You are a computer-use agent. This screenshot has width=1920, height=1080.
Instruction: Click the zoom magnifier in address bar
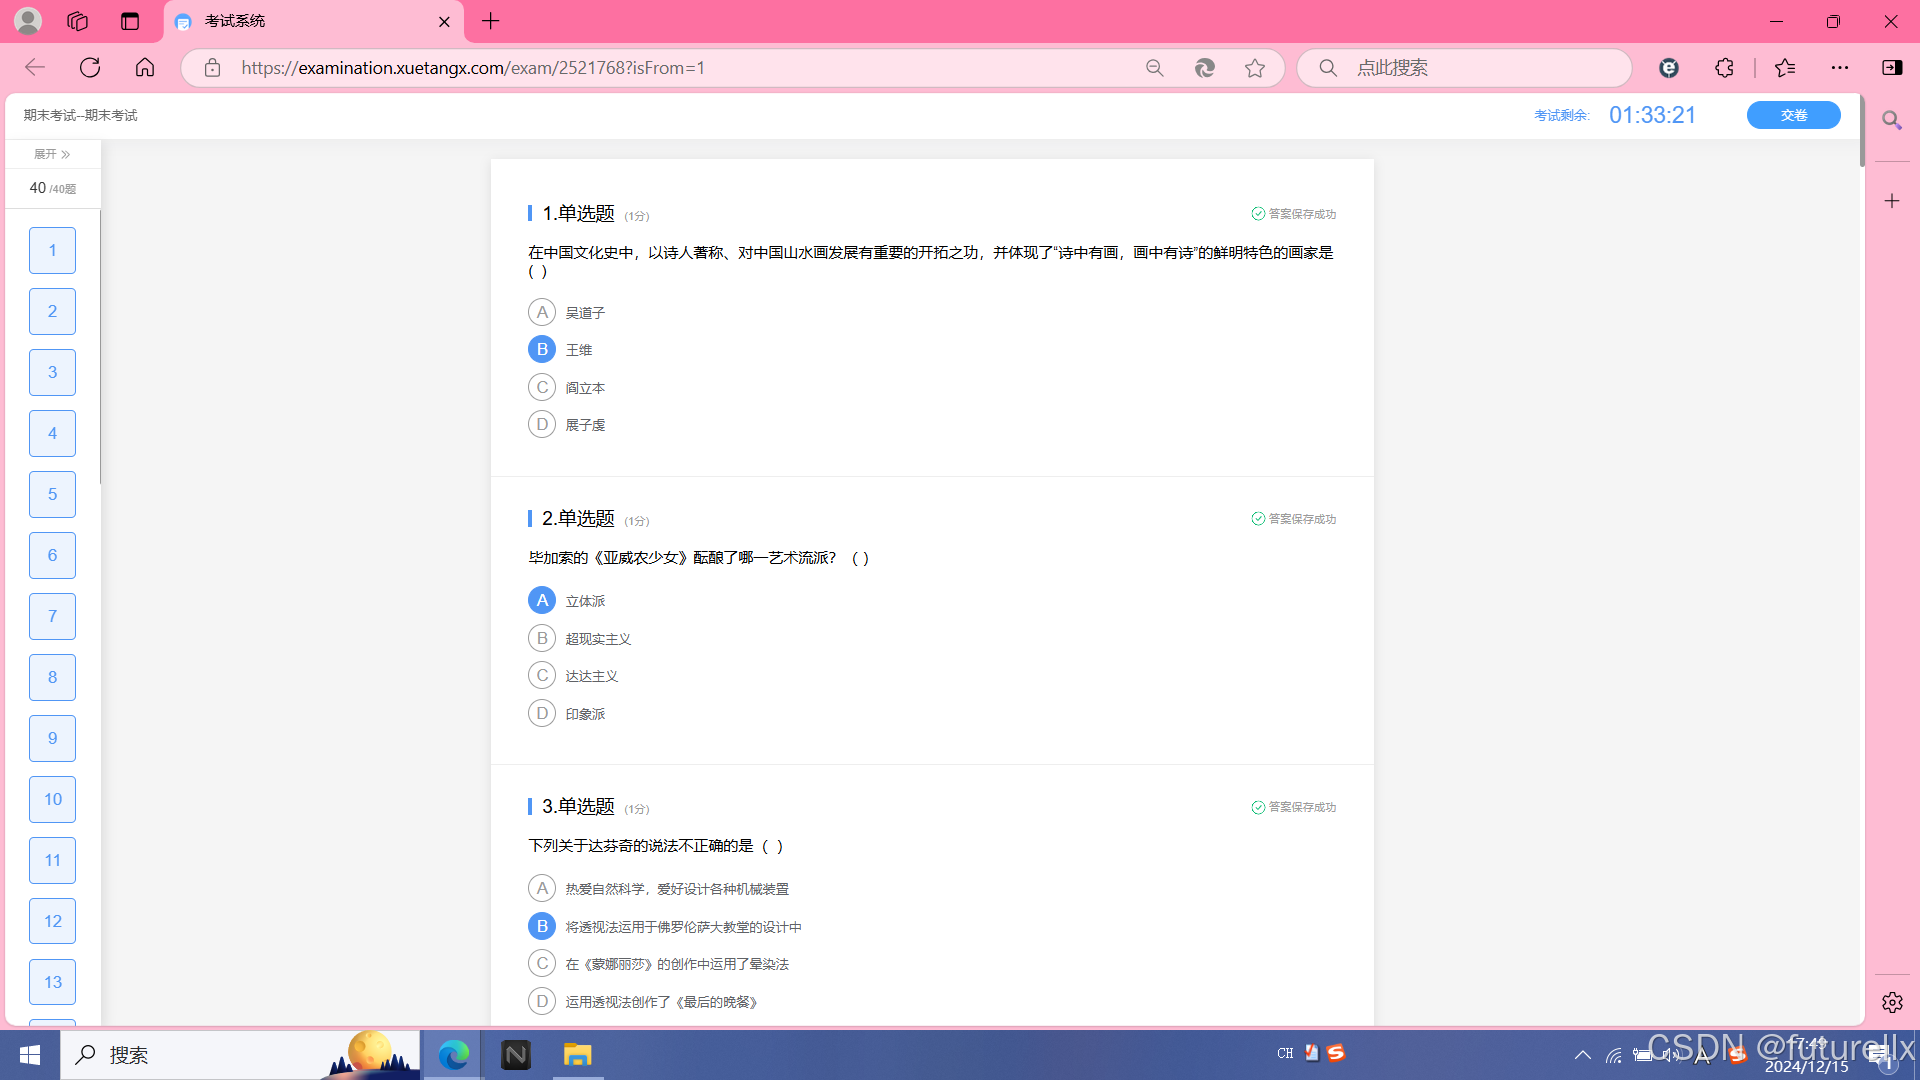(x=1155, y=68)
